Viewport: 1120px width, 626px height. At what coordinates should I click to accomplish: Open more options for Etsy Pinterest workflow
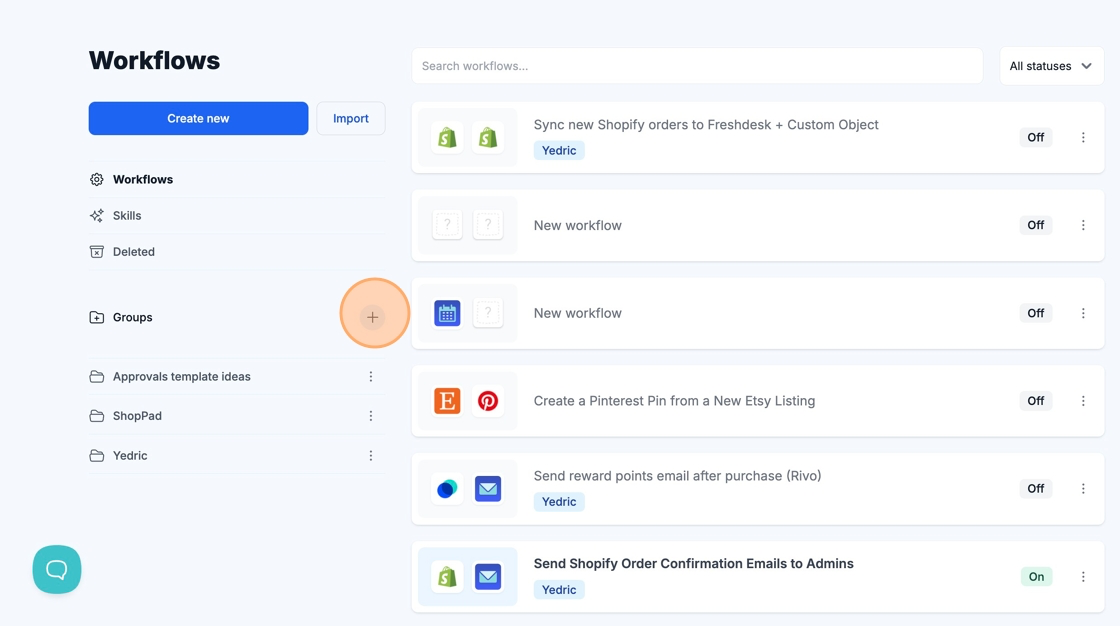(1083, 401)
